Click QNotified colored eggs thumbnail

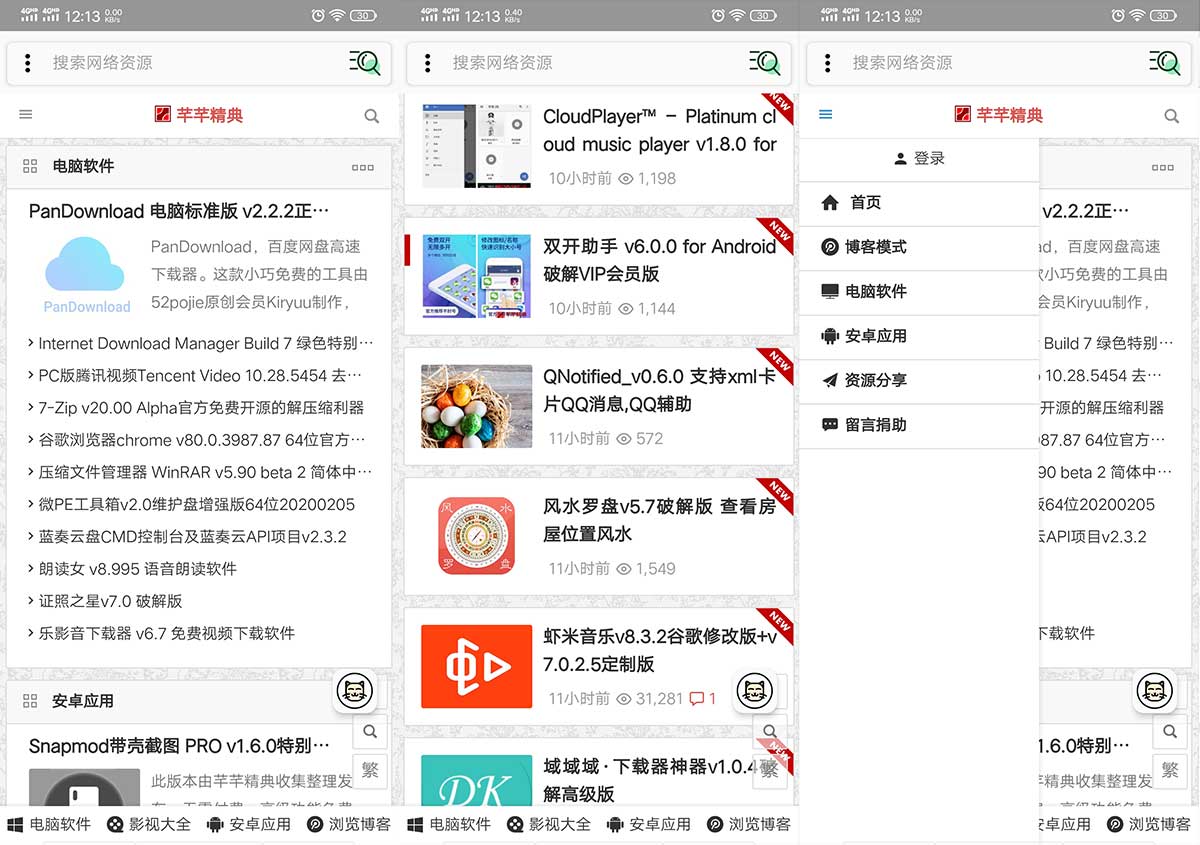pyautogui.click(x=476, y=406)
